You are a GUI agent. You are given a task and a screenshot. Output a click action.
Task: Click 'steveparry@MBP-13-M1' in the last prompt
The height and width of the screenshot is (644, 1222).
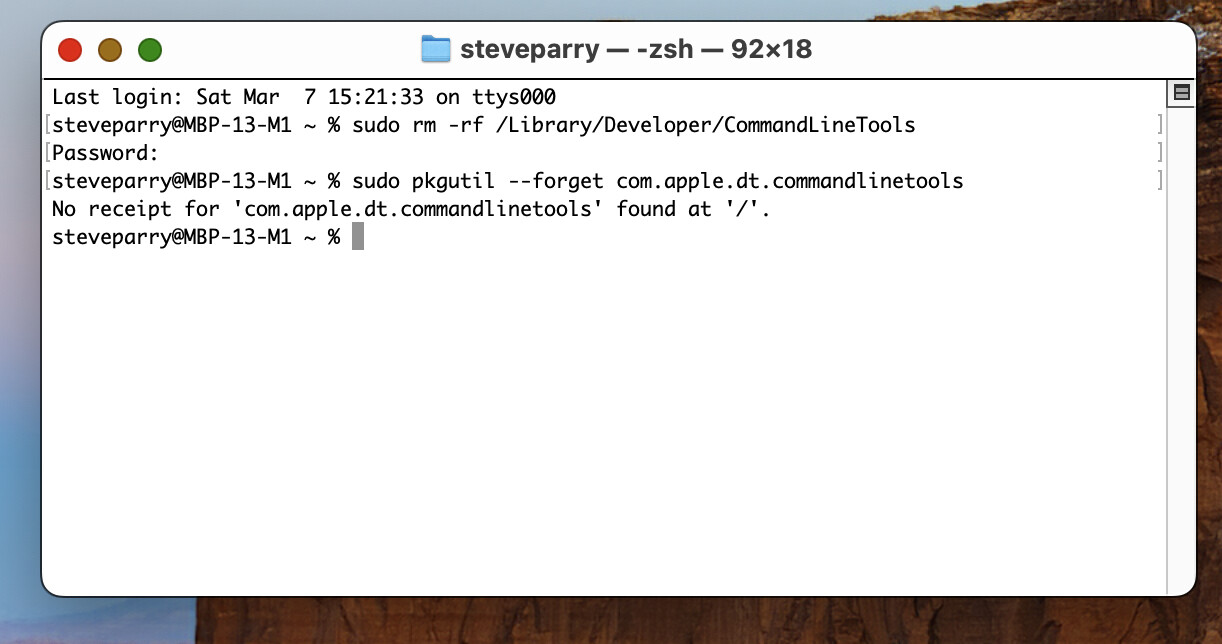170,237
